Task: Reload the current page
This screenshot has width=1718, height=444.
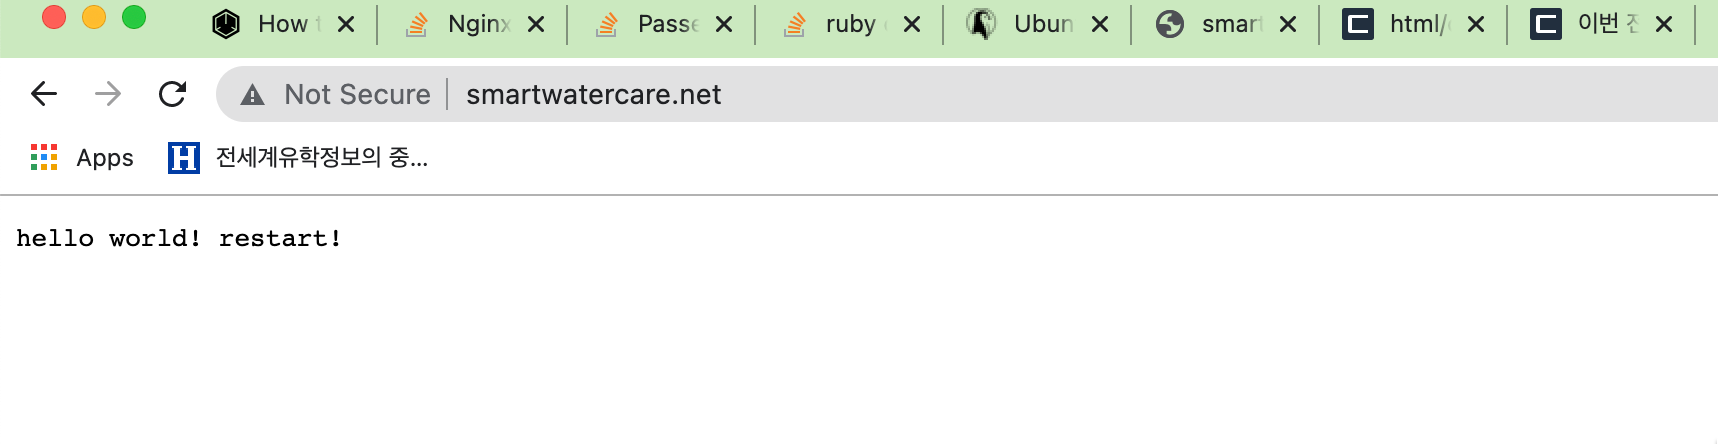Action: click(173, 94)
